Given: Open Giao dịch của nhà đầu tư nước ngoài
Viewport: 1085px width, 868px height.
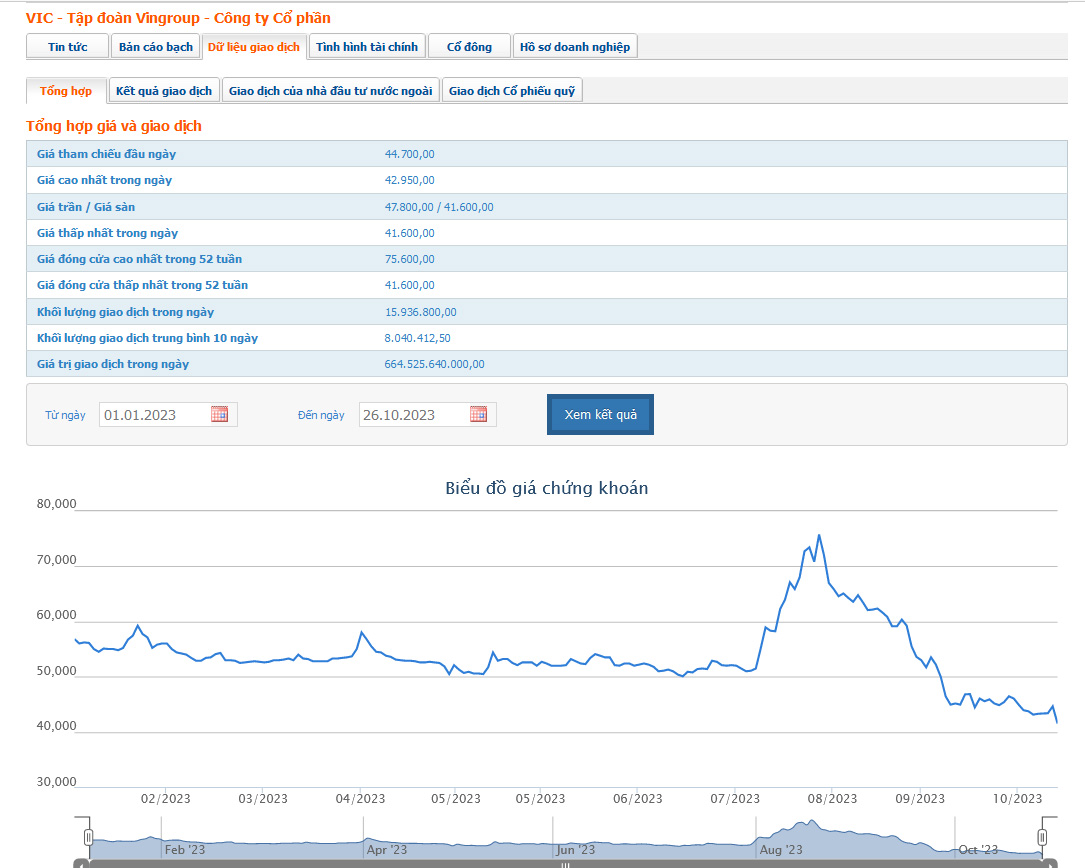Looking at the screenshot, I should [x=330, y=91].
